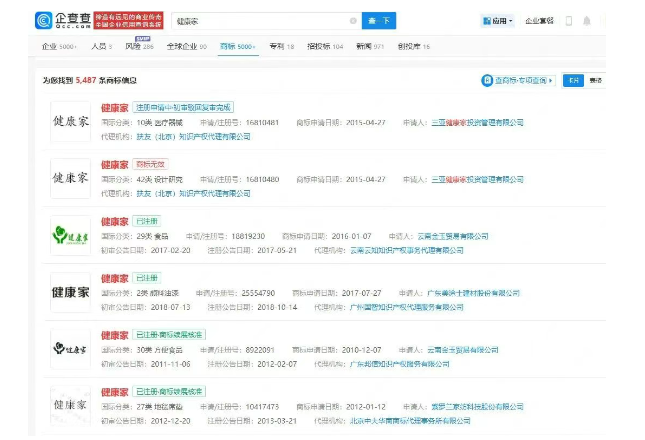
Task: Click the trademark special query icon button
Action: tap(487, 80)
